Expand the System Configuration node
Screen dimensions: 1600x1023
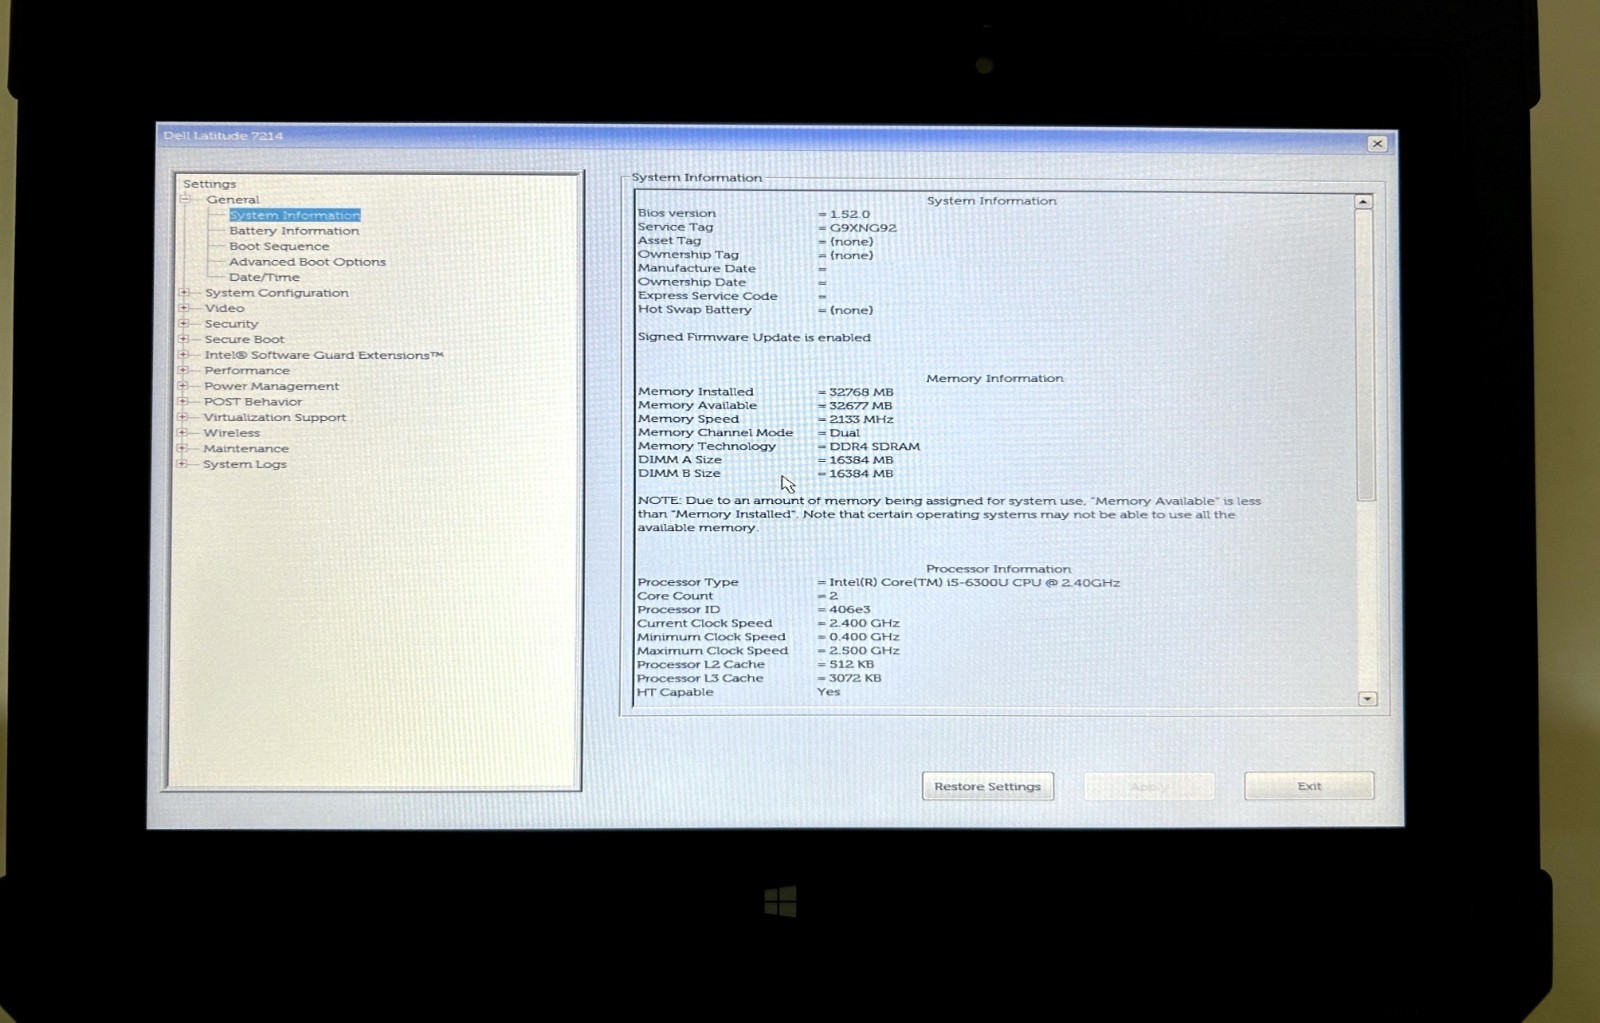[183, 292]
